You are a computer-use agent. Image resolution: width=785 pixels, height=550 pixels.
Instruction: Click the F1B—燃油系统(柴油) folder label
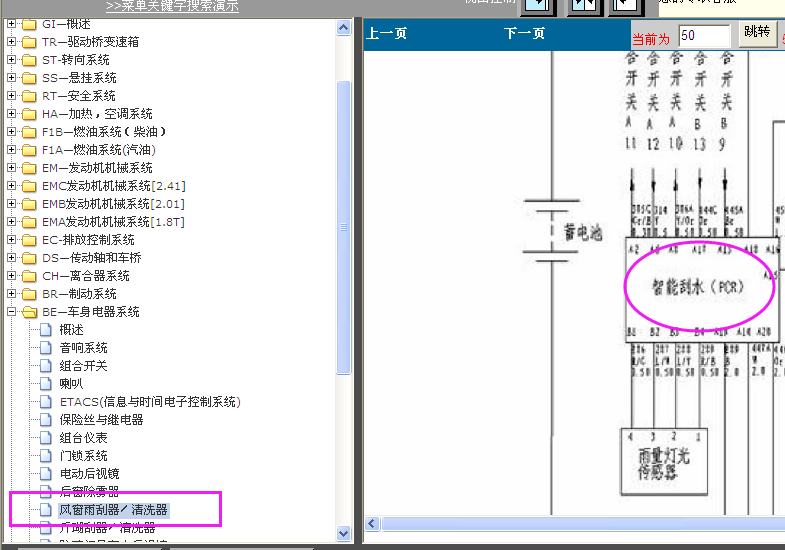[x=104, y=132]
